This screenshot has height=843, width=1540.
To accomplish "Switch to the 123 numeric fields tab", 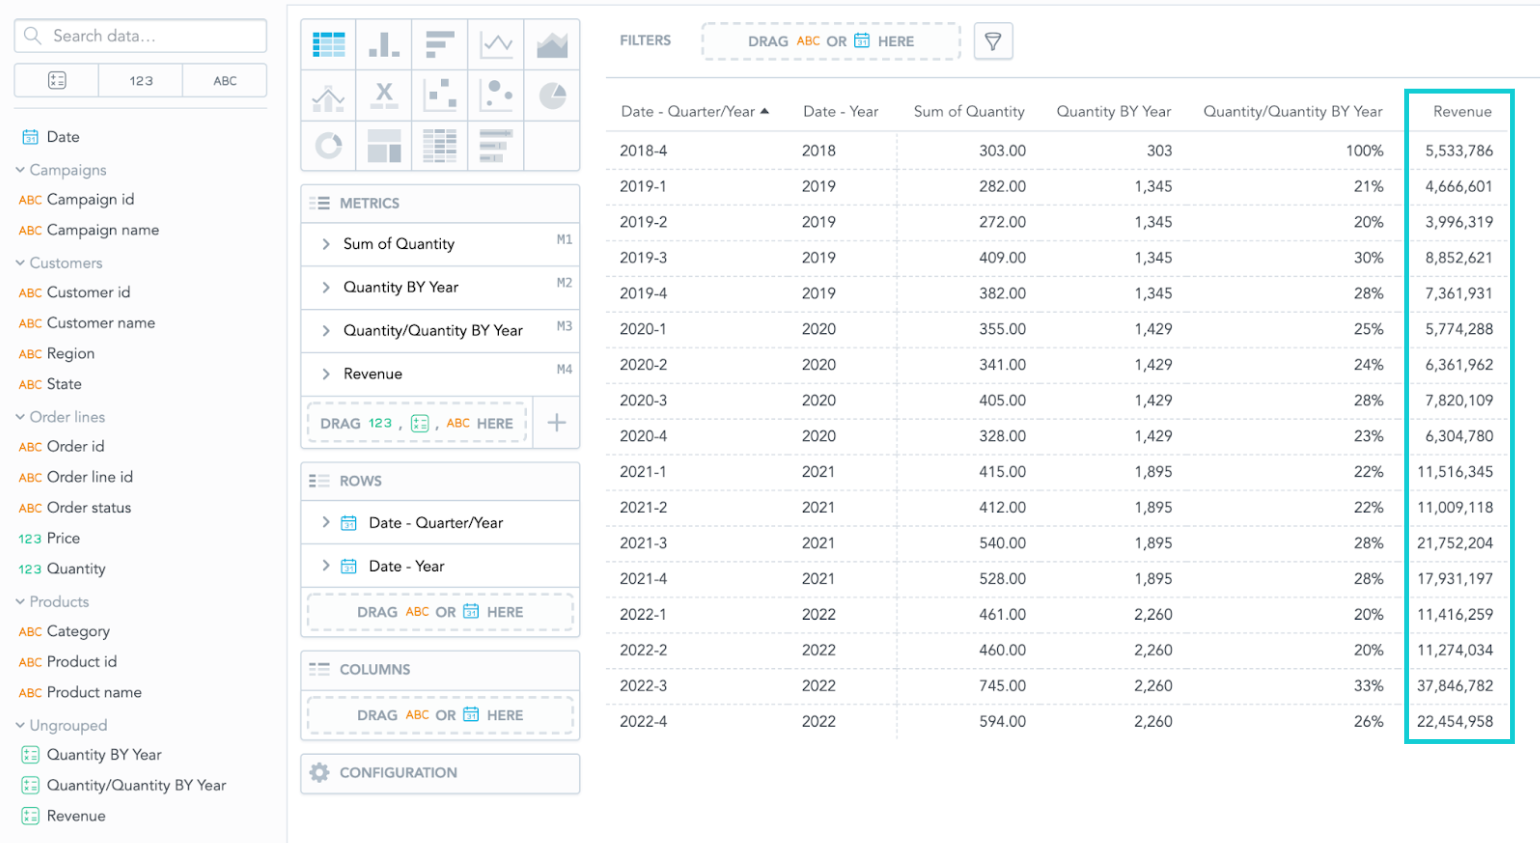I will 140,80.
